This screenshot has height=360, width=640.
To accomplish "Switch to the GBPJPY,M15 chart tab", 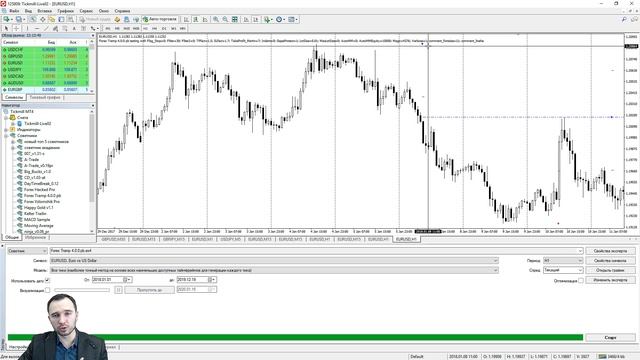I will tap(174, 239).
